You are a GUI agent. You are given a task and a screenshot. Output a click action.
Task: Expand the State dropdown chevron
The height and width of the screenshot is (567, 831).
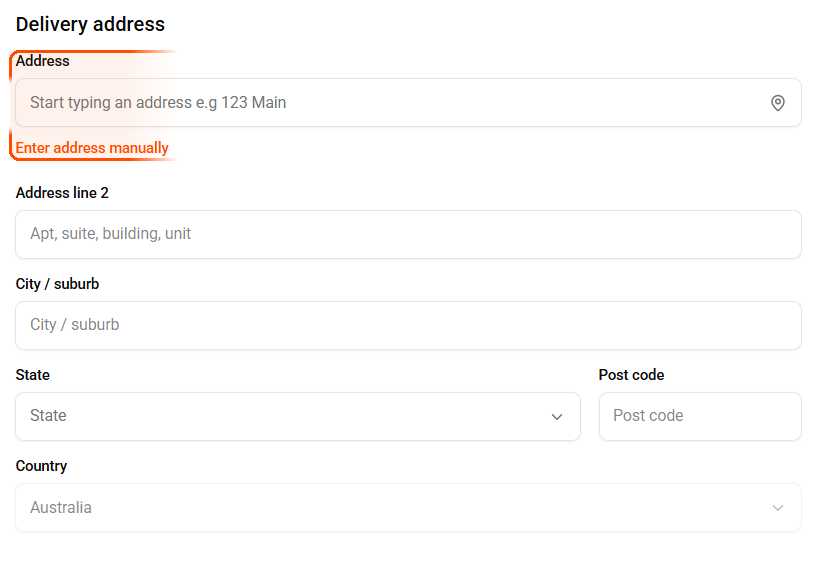pyautogui.click(x=557, y=417)
